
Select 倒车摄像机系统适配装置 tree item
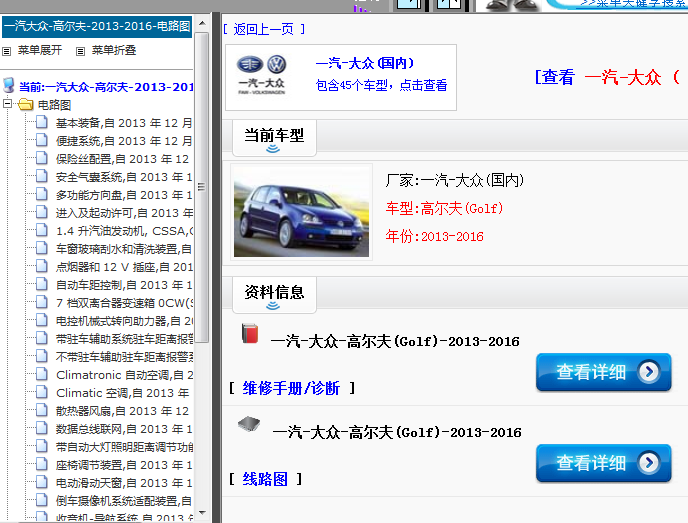click(124, 501)
